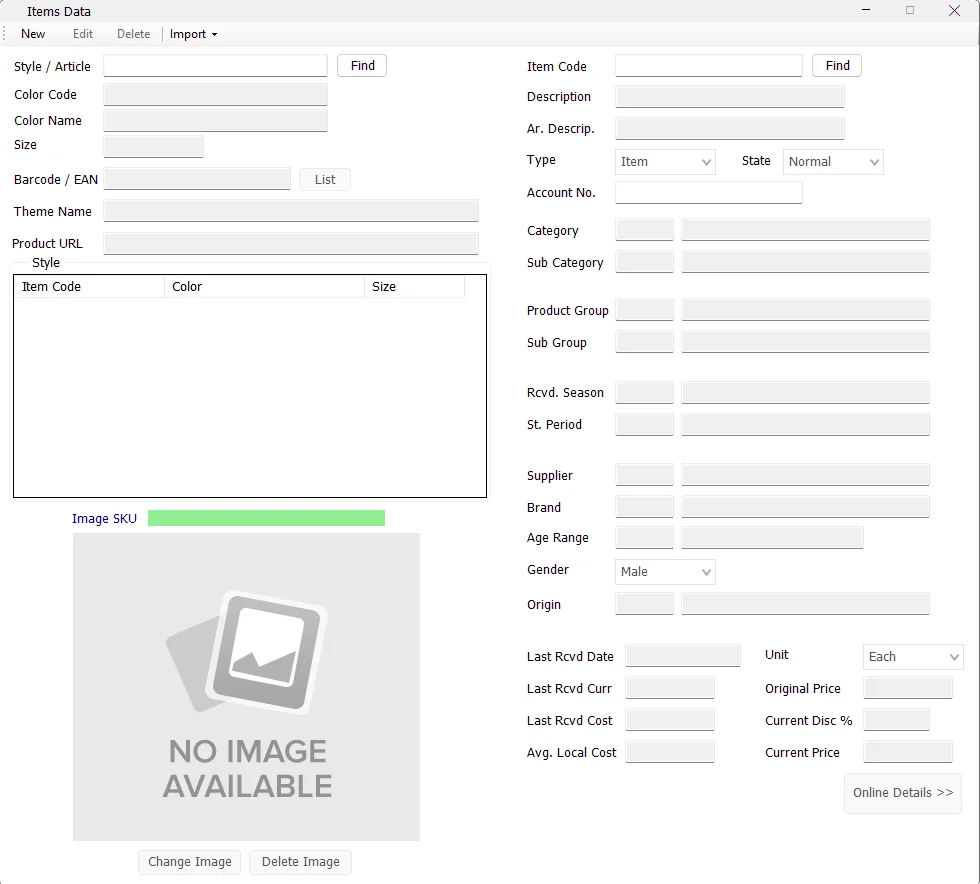
Task: Click the Category code box
Action: coord(644,230)
